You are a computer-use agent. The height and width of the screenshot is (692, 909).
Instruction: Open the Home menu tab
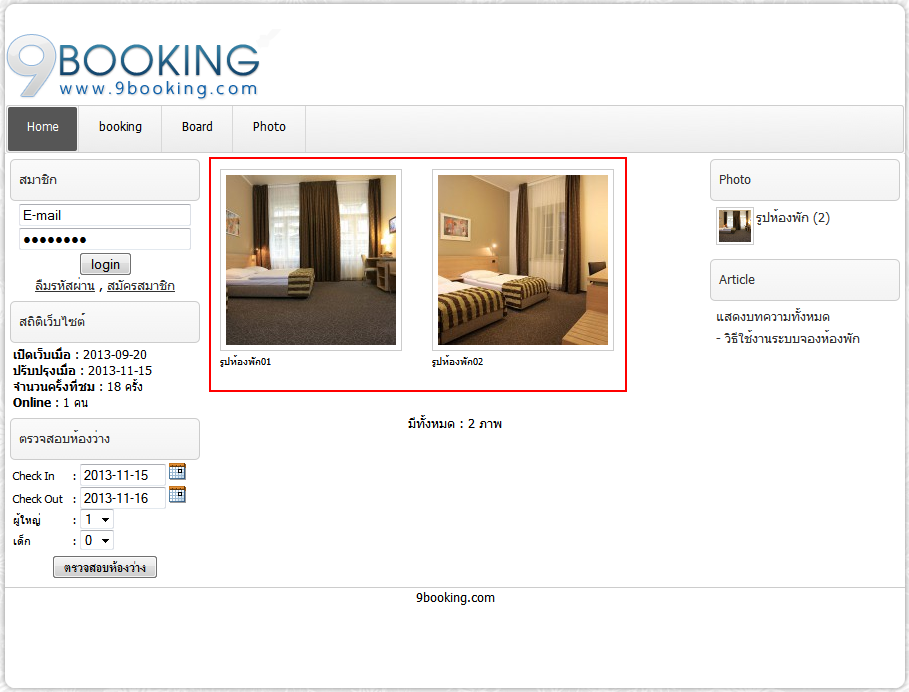pyautogui.click(x=42, y=128)
